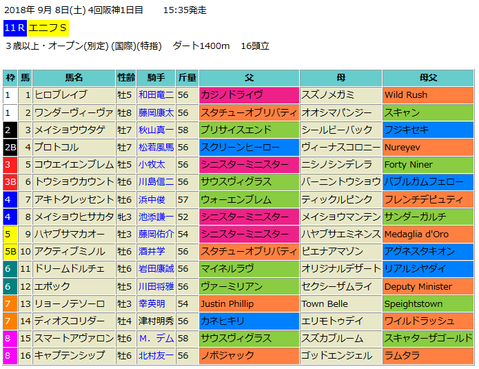This screenshot has width=479, height=369.
Task: Select horse name ハヤブサマカオー
Action: pos(70,234)
